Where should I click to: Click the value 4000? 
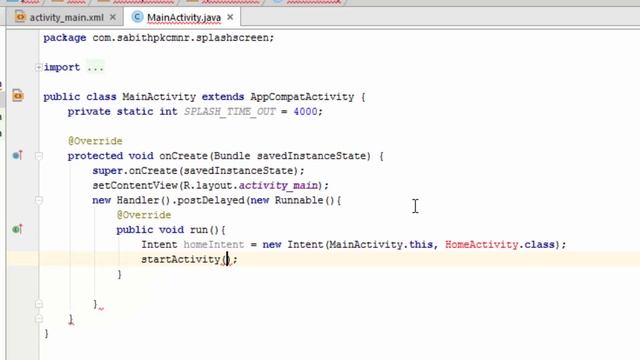(305, 111)
